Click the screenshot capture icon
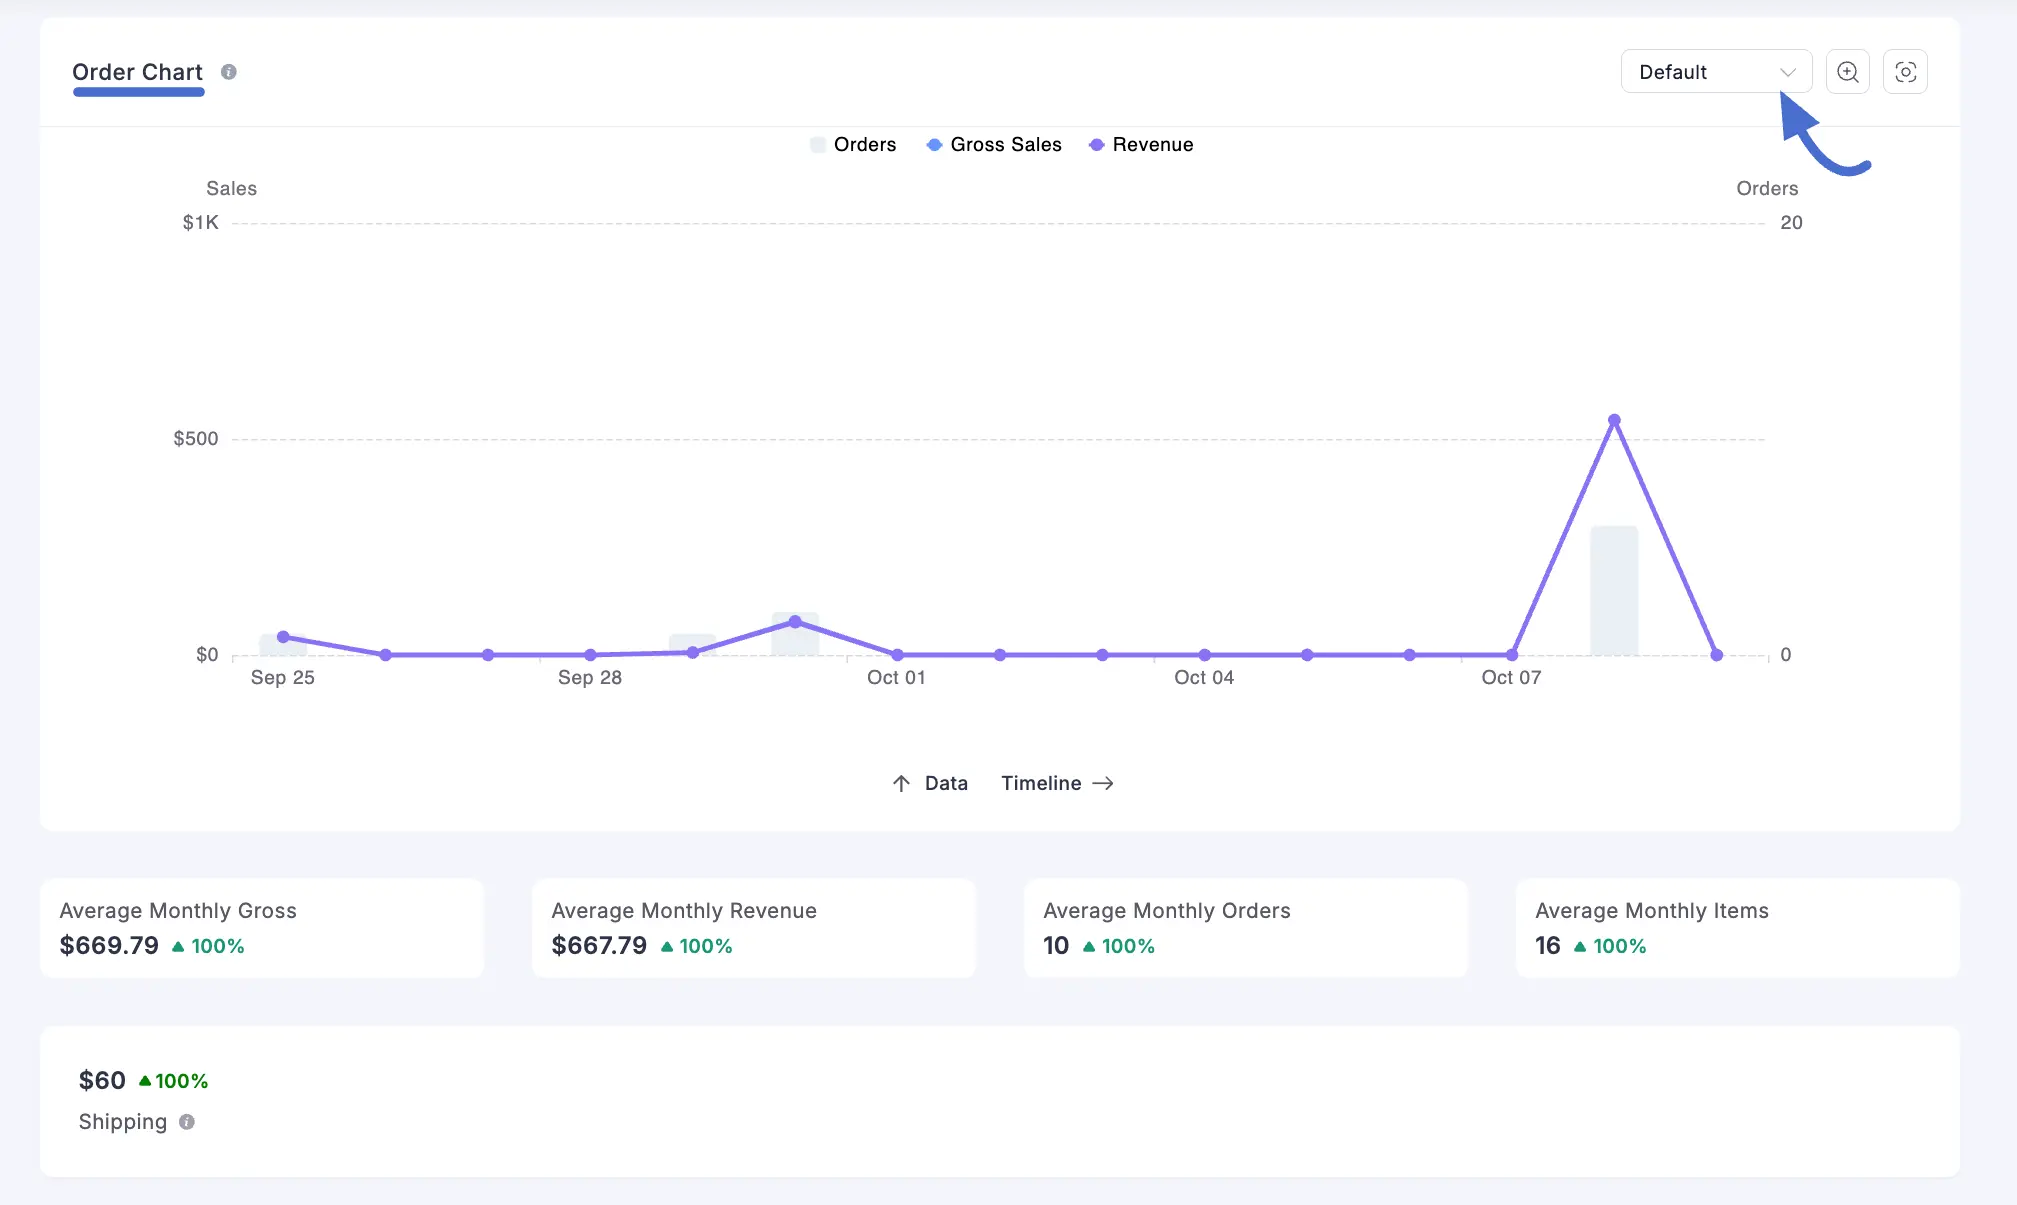 point(1905,71)
